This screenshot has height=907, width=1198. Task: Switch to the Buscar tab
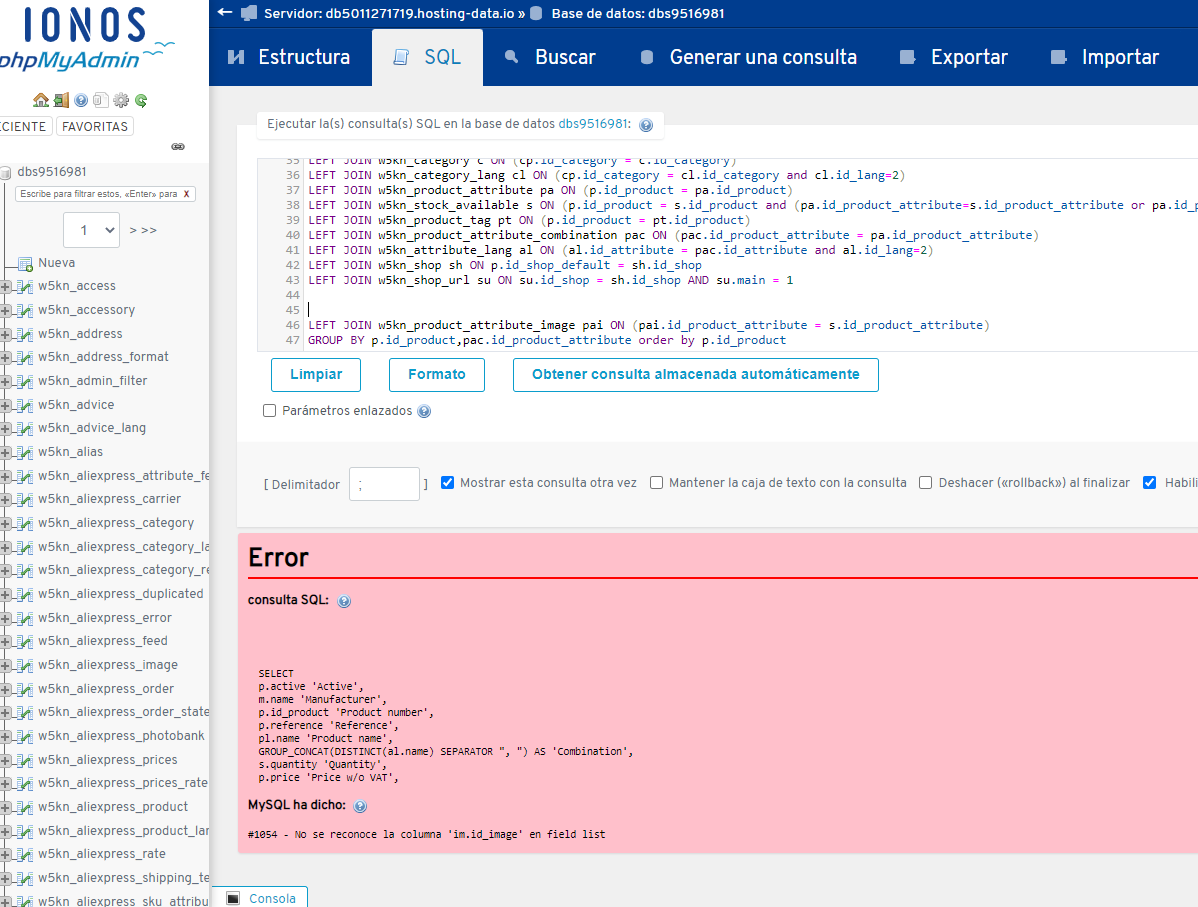[550, 57]
